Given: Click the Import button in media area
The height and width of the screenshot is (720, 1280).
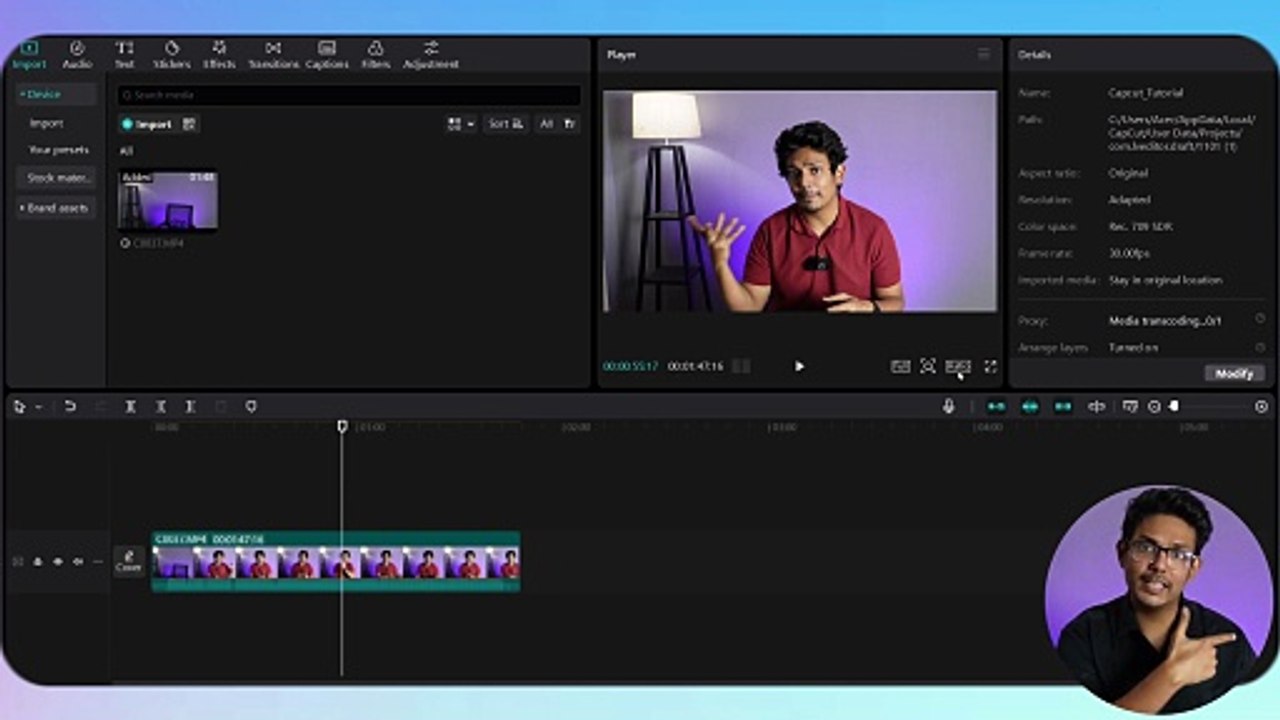Looking at the screenshot, I should click(x=146, y=124).
